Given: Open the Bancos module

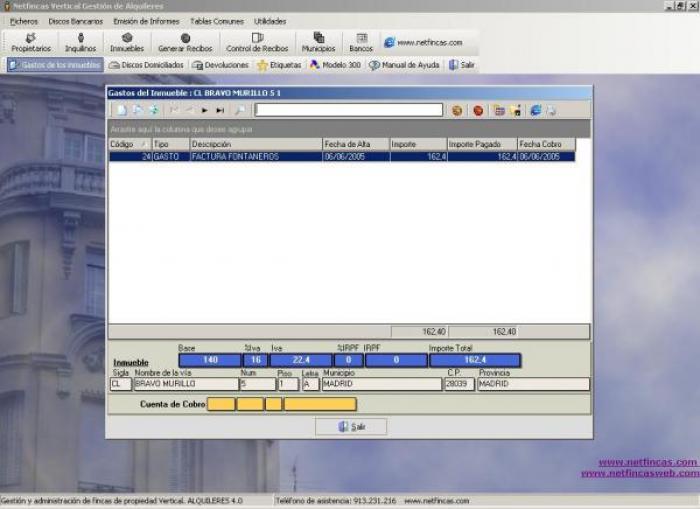Looking at the screenshot, I should tap(361, 43).
